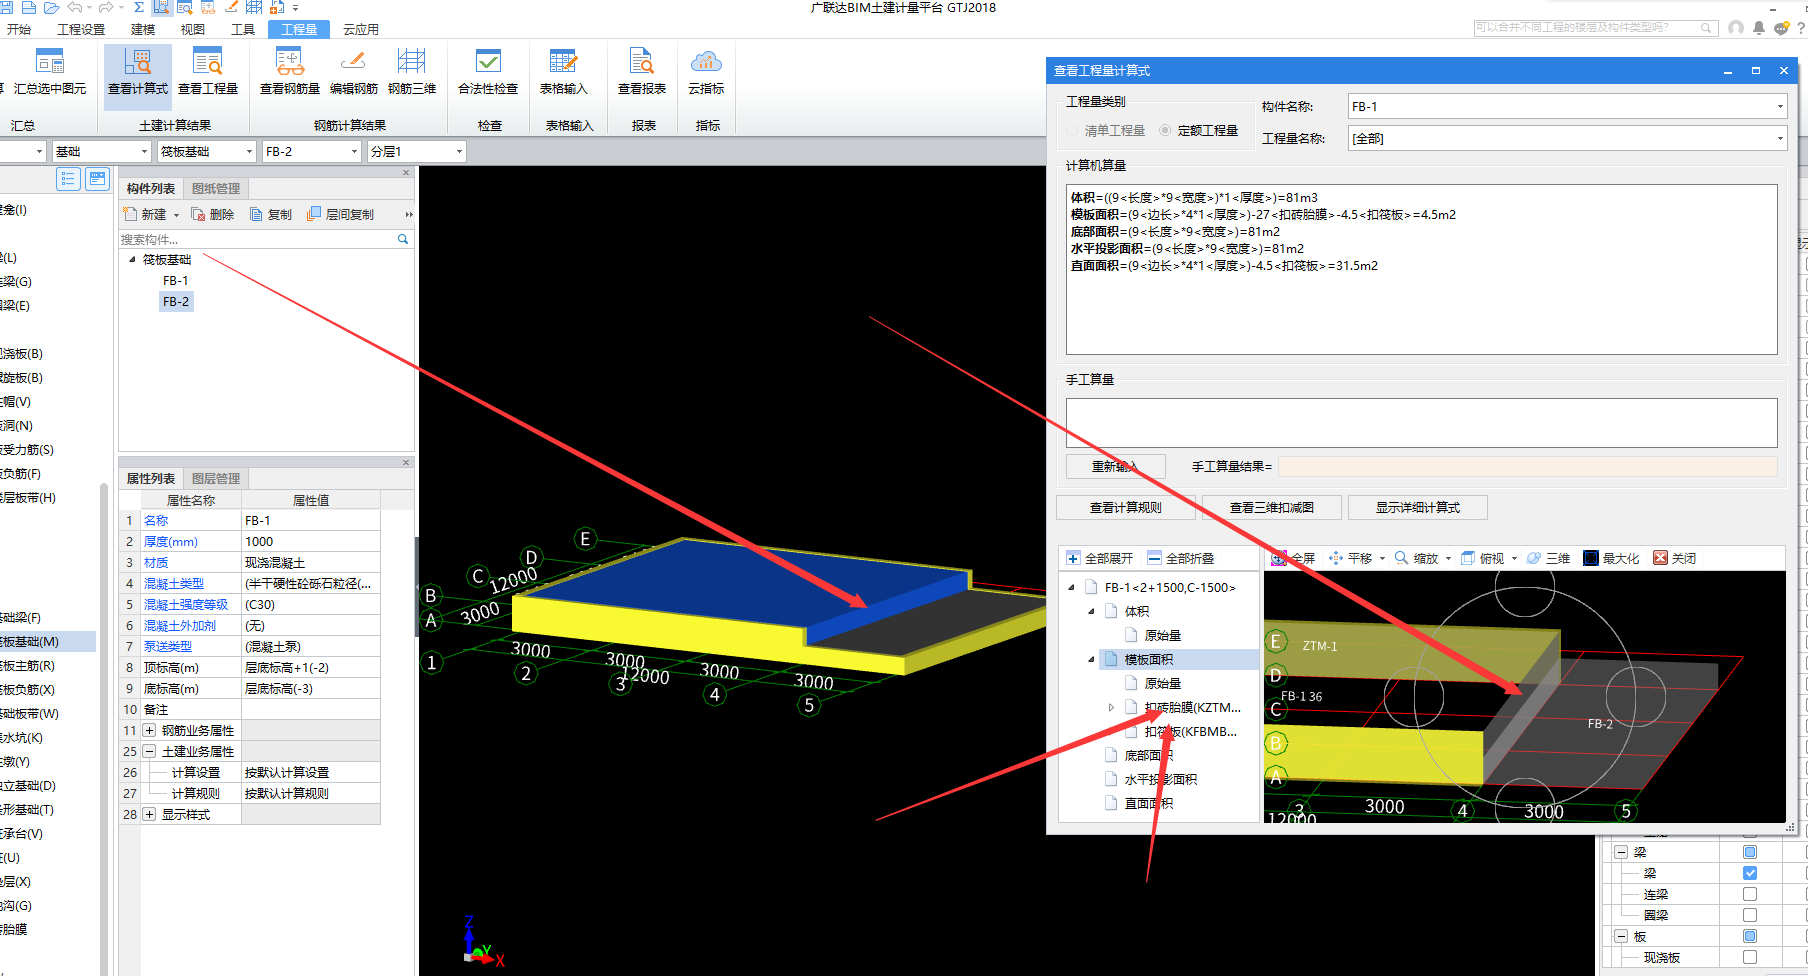Click the Sigma summary icon in quick access bar

pyautogui.click(x=139, y=7)
